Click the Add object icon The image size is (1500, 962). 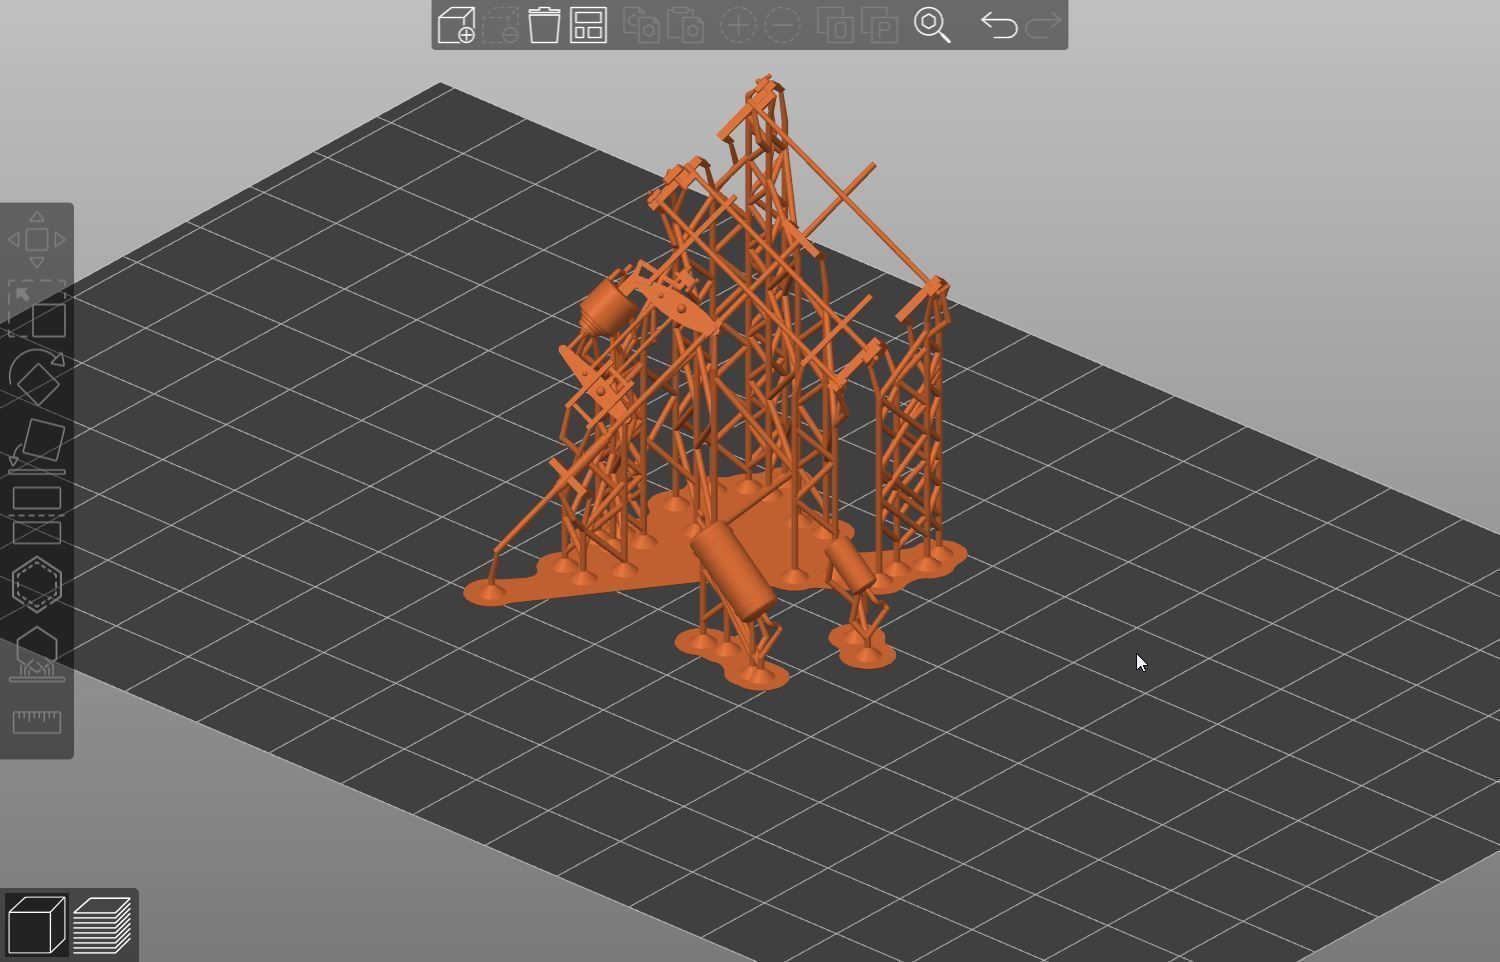456,25
